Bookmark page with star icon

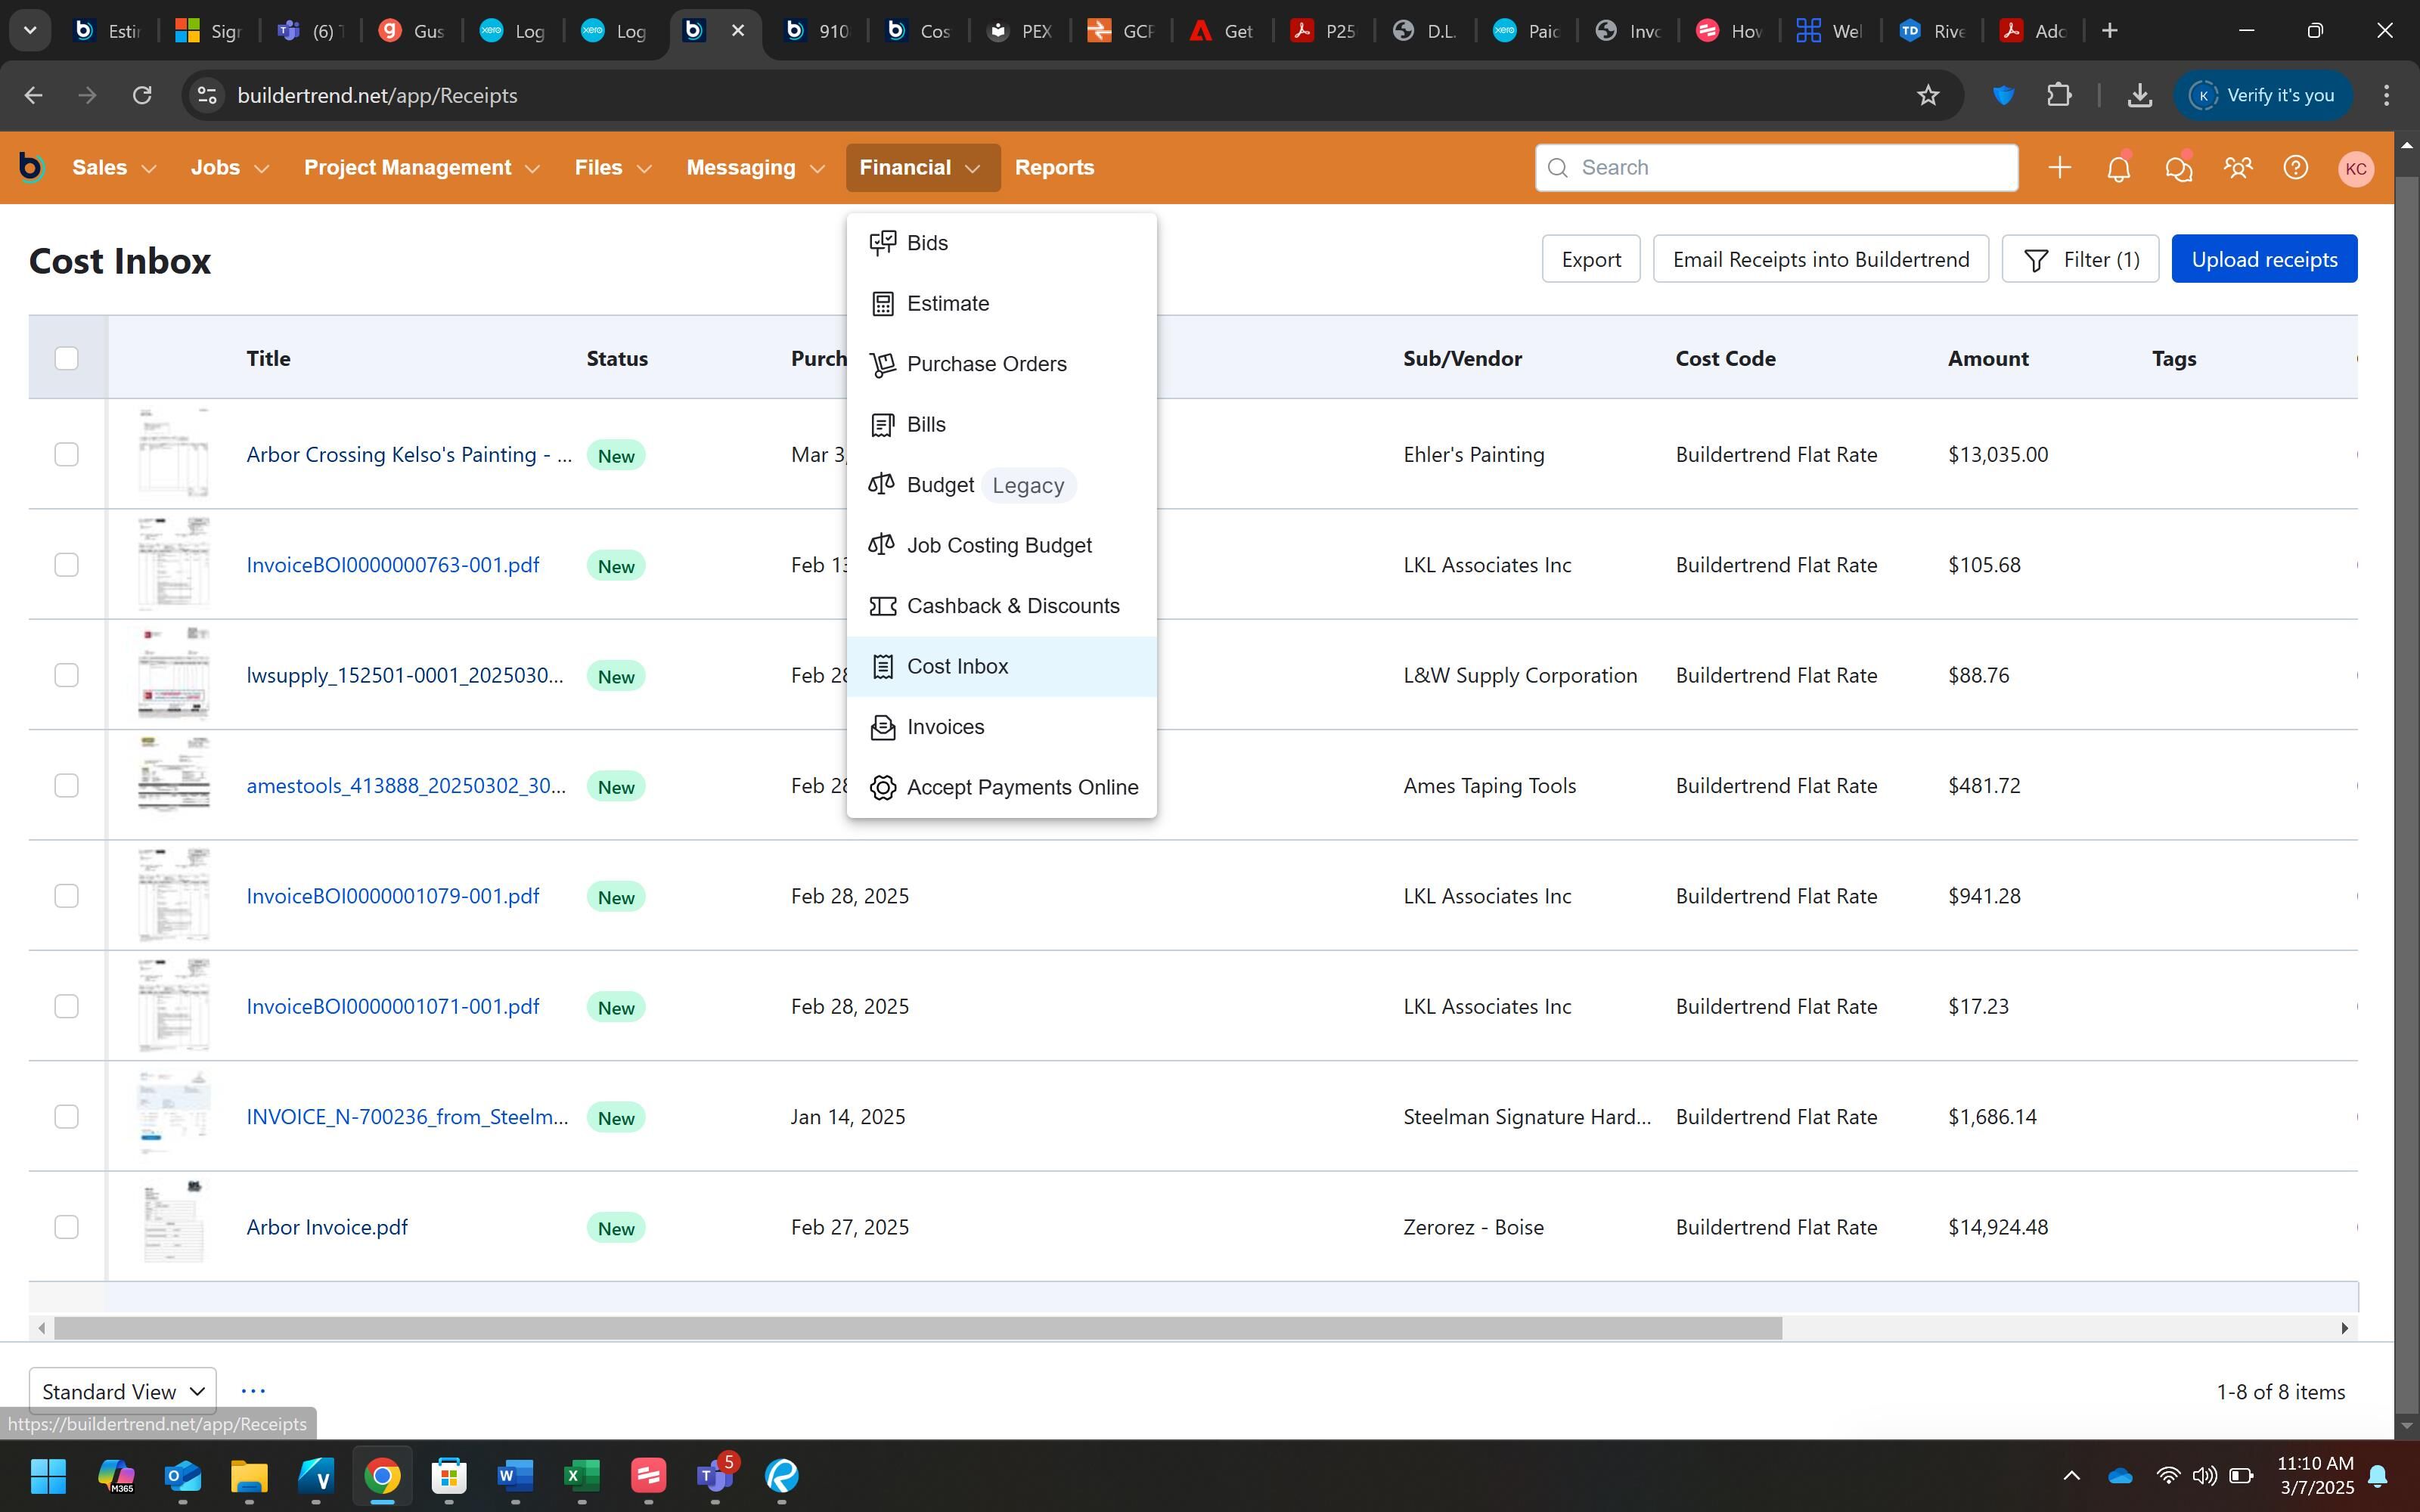click(1928, 95)
